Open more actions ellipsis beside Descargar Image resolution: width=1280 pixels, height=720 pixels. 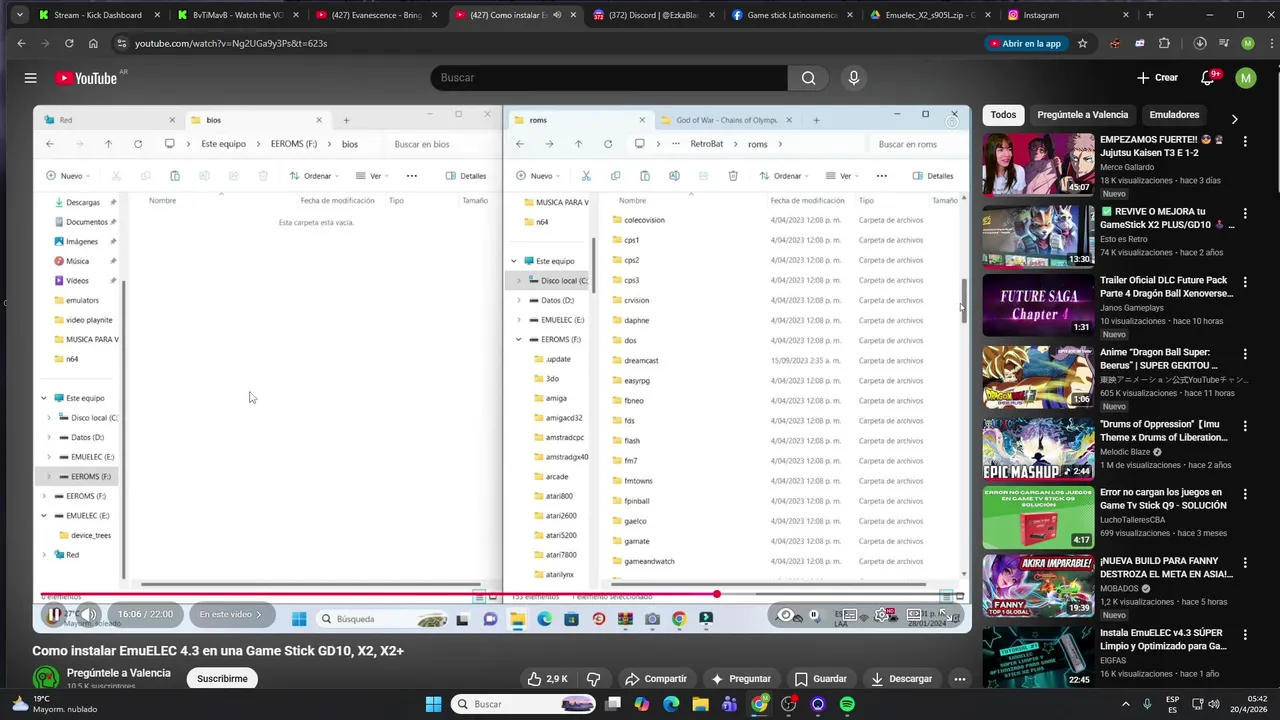pos(959,679)
